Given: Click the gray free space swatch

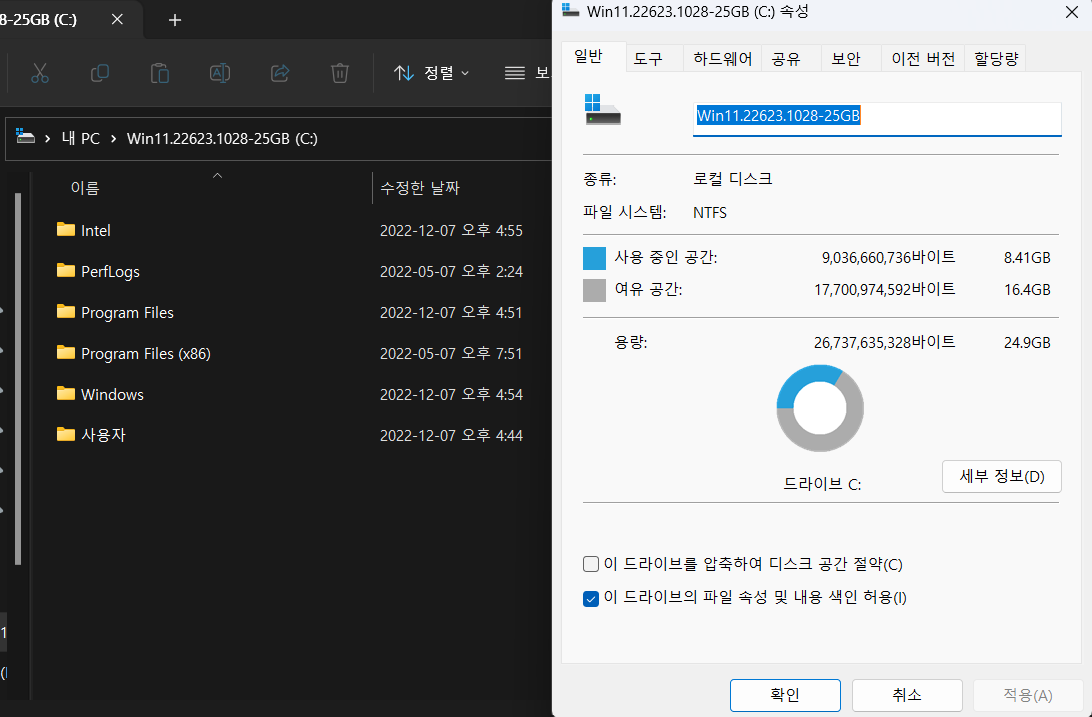Looking at the screenshot, I should coord(594,290).
